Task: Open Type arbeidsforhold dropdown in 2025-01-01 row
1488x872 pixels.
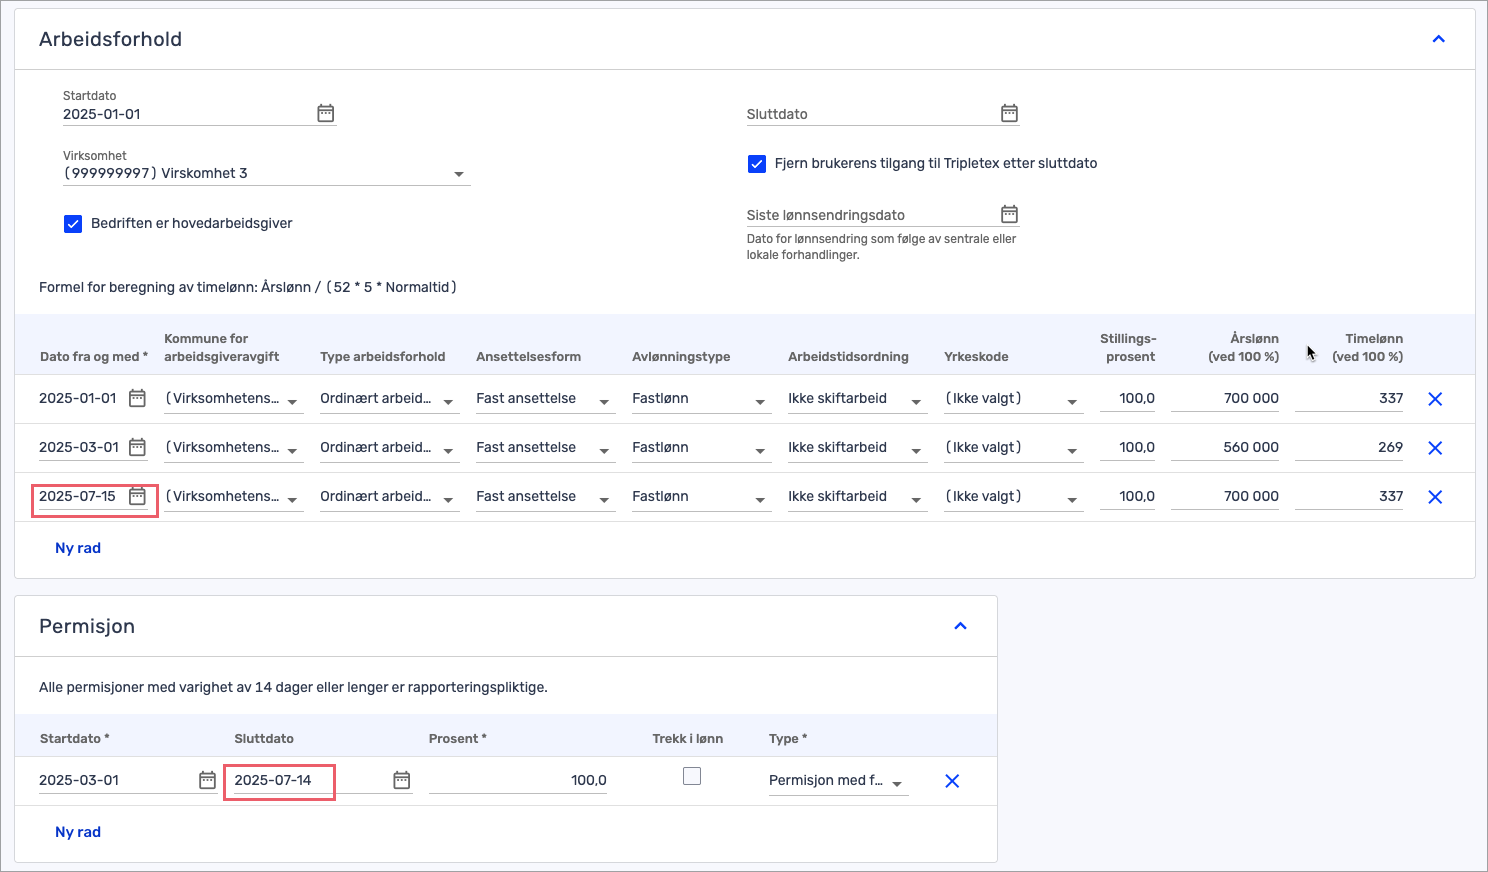Action: pos(390,399)
